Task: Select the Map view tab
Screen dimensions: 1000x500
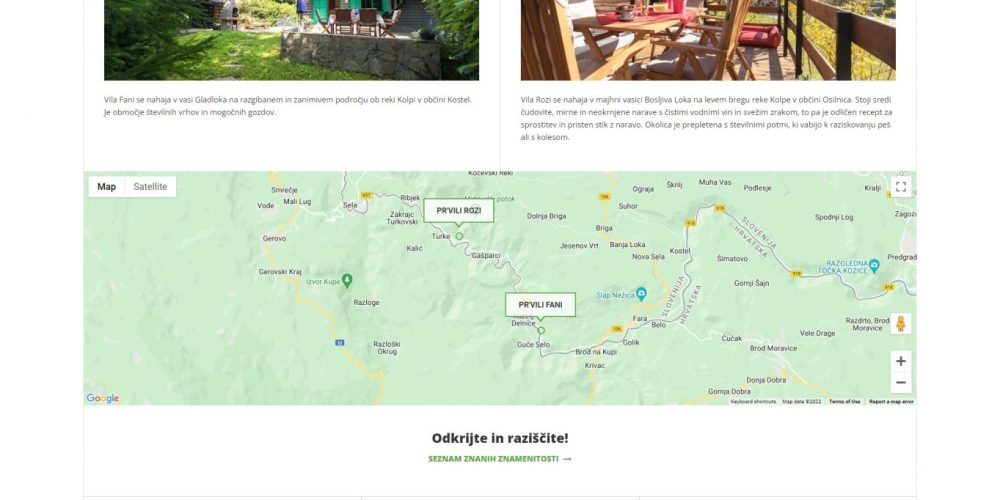Action: pos(107,187)
